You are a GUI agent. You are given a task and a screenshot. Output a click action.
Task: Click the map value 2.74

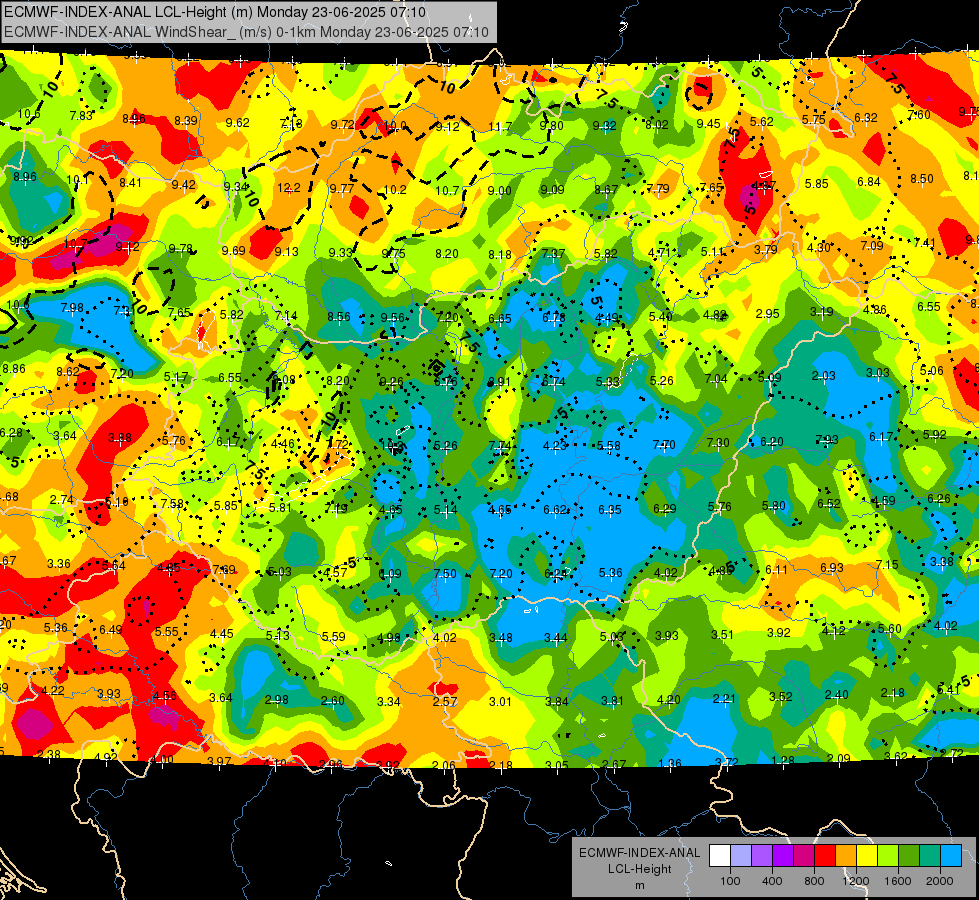pos(62,500)
